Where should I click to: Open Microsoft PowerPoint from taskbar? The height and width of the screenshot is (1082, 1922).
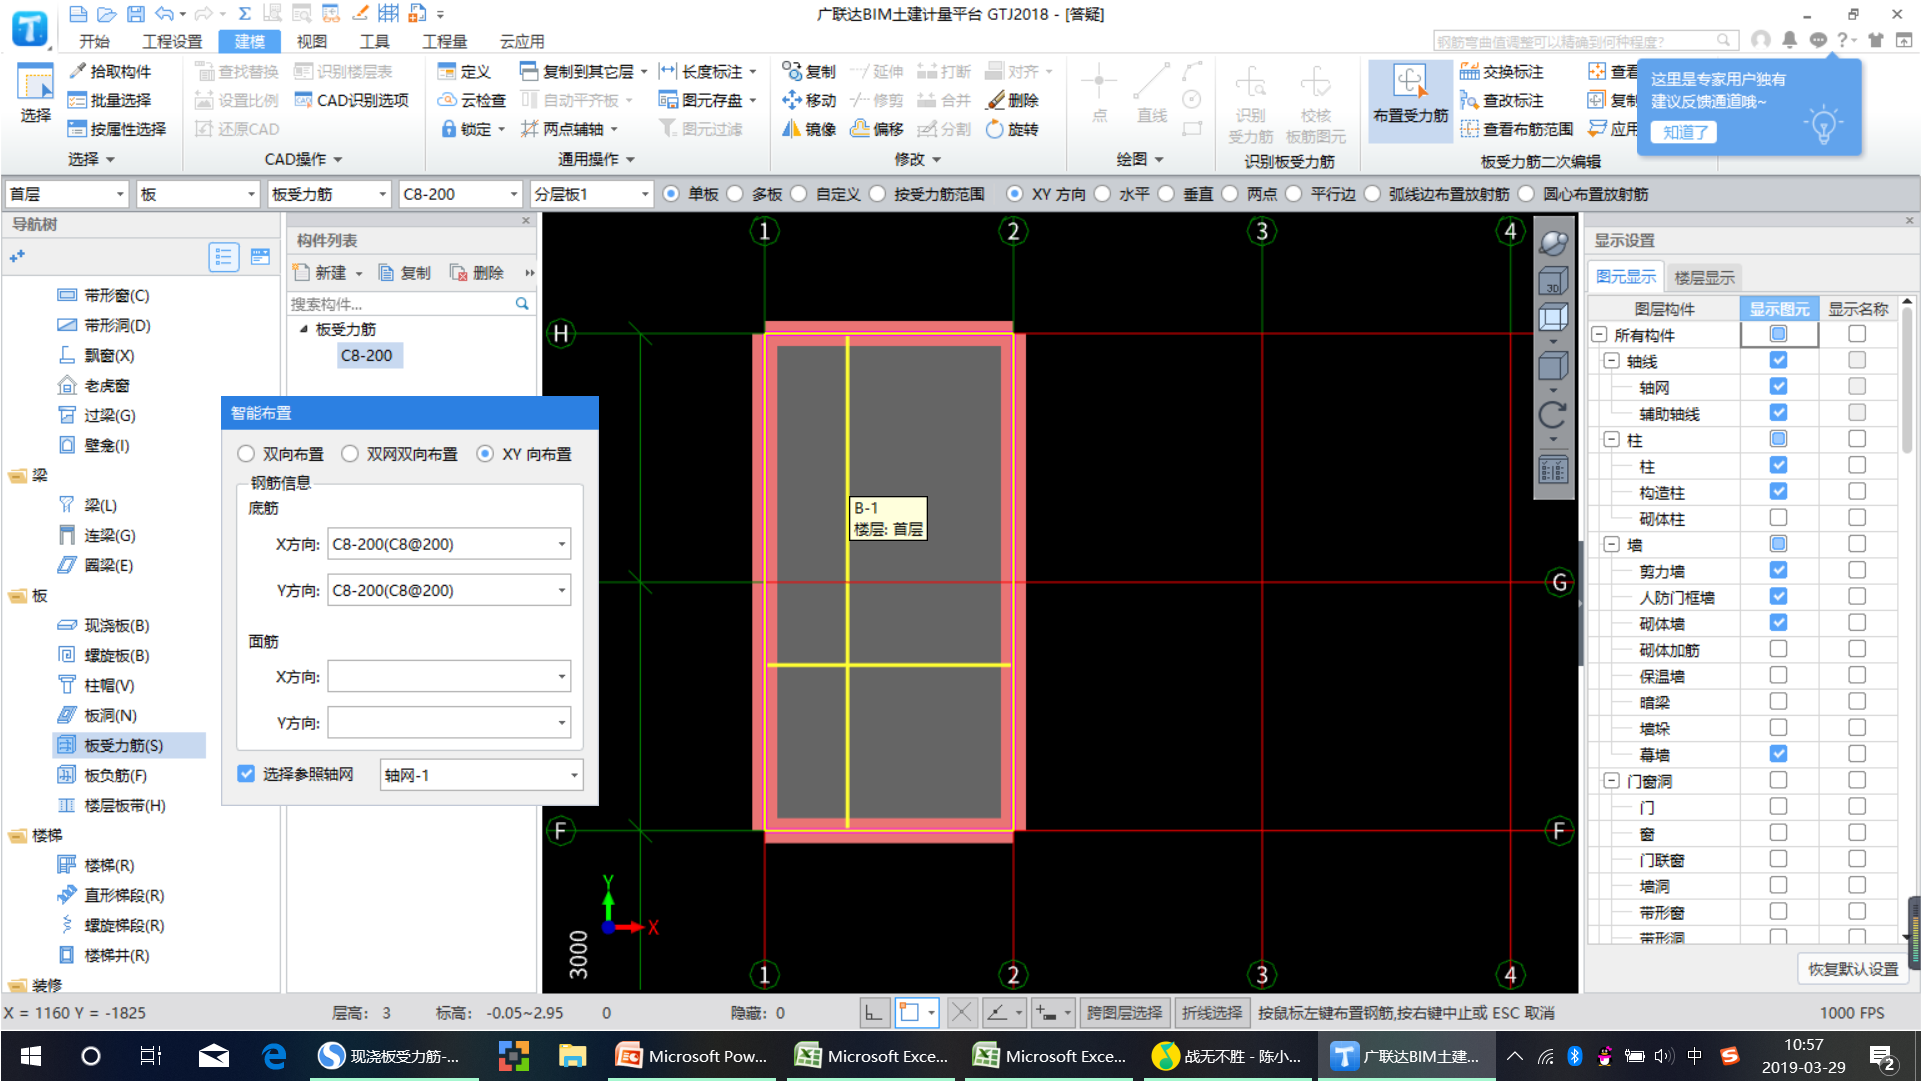tap(693, 1056)
